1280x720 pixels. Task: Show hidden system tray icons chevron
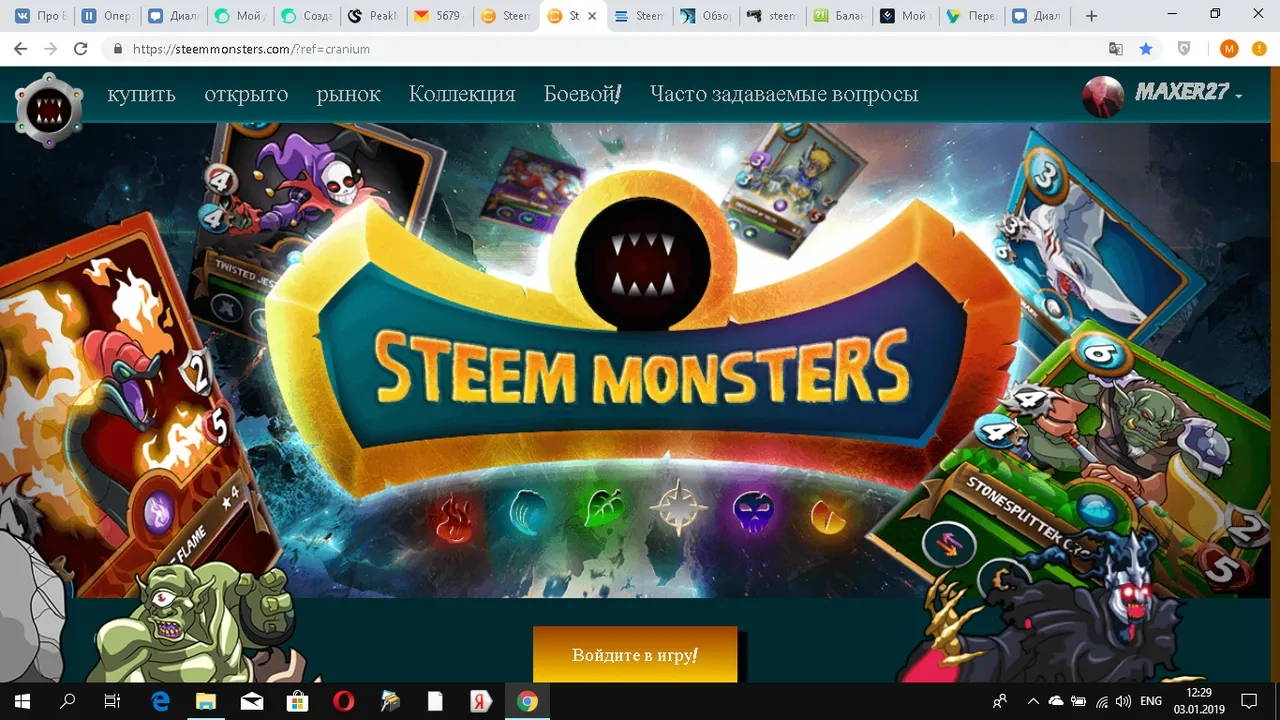(1033, 701)
